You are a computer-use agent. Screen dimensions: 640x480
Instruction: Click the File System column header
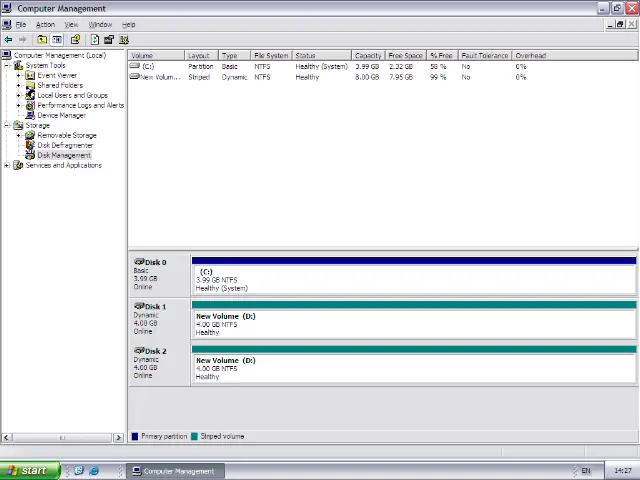[271, 56]
